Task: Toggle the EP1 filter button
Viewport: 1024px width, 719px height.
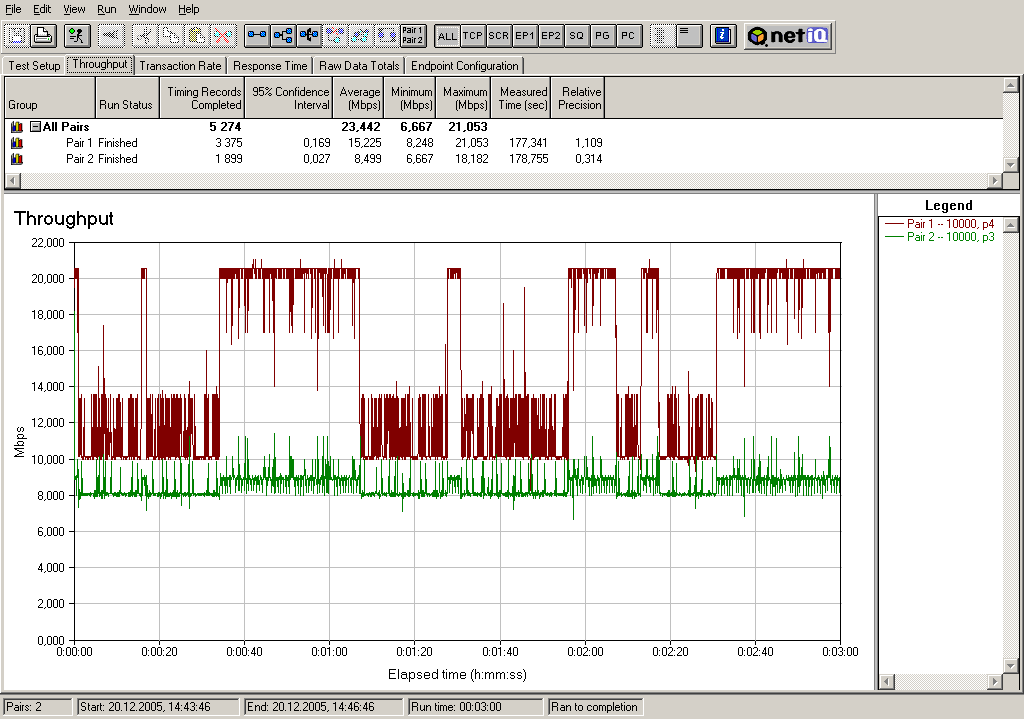Action: coord(524,36)
